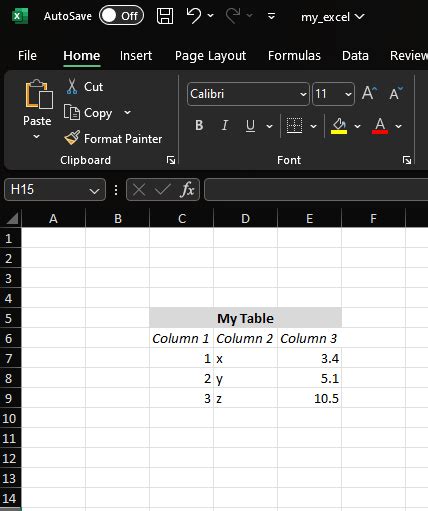This screenshot has width=428, height=511.
Task: Select the cell containing 3.4
Action: 309,358
